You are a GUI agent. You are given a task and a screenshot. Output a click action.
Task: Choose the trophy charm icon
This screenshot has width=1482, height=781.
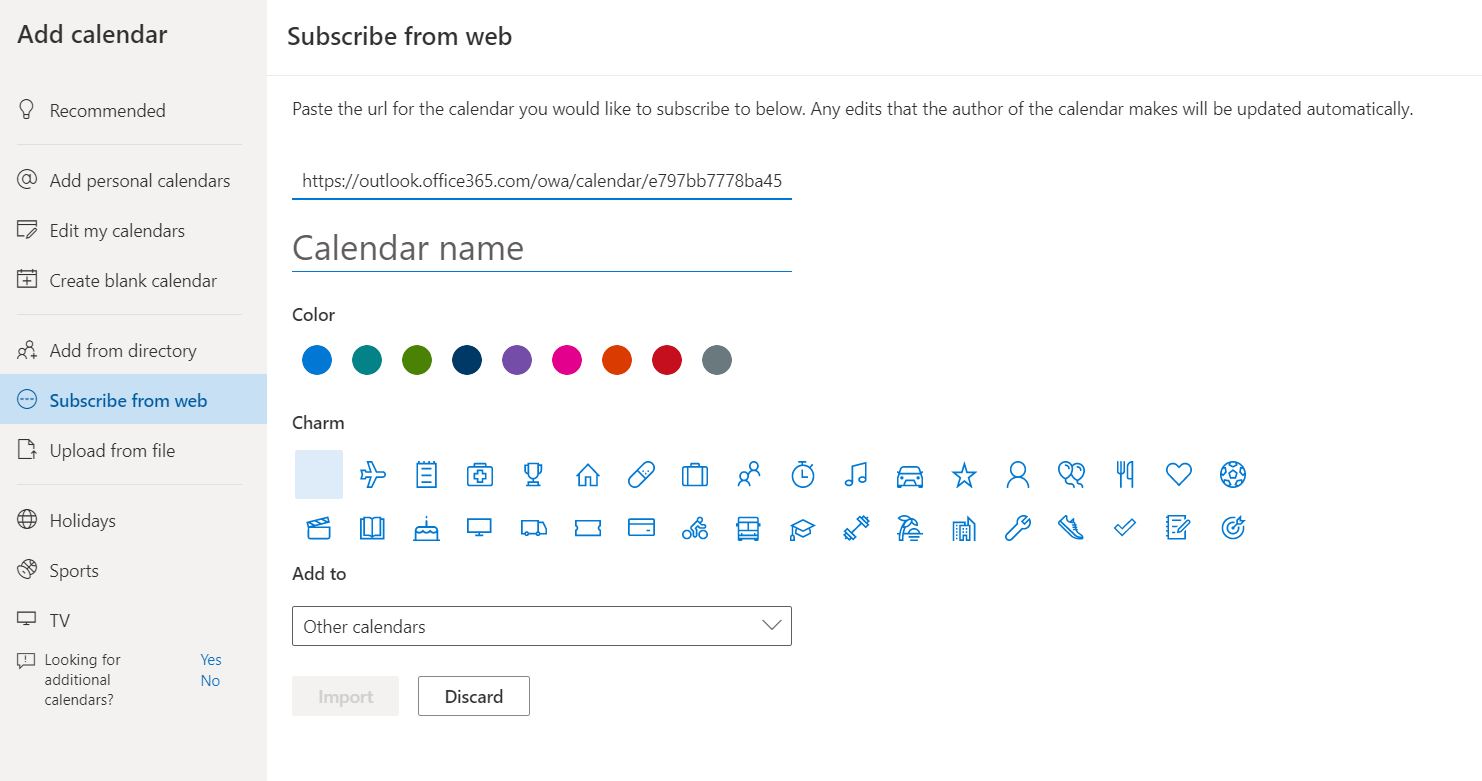coord(533,474)
